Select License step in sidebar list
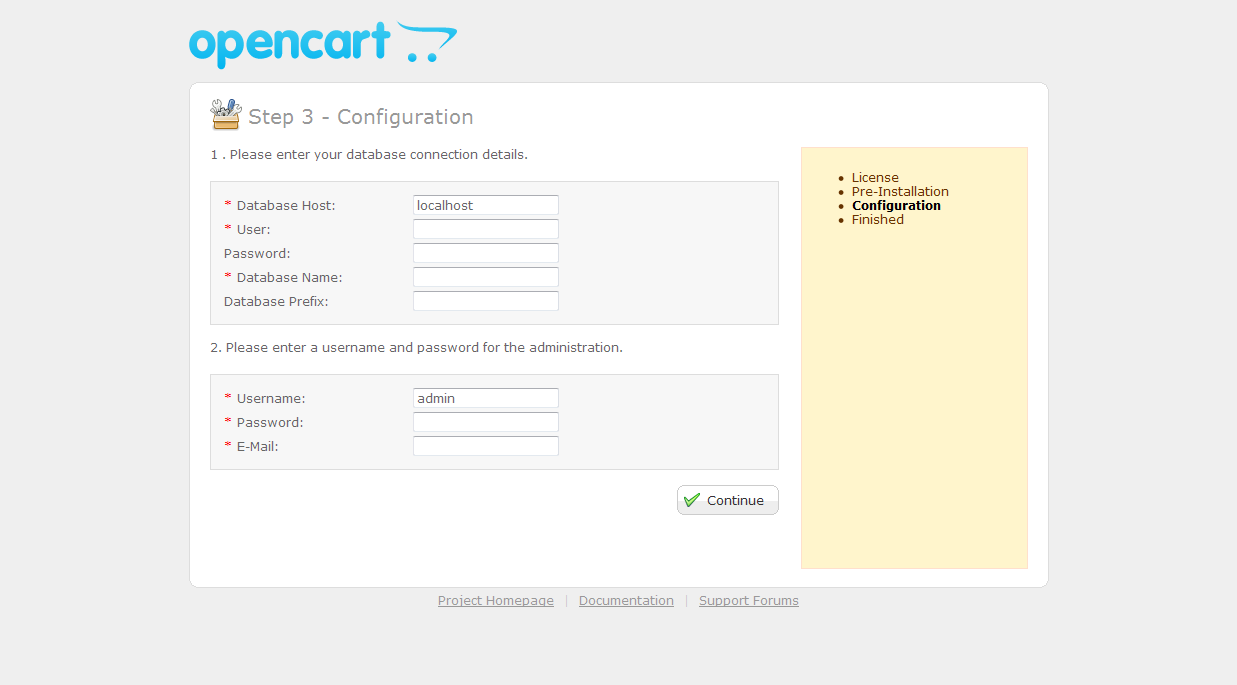The image size is (1237, 685). (875, 178)
